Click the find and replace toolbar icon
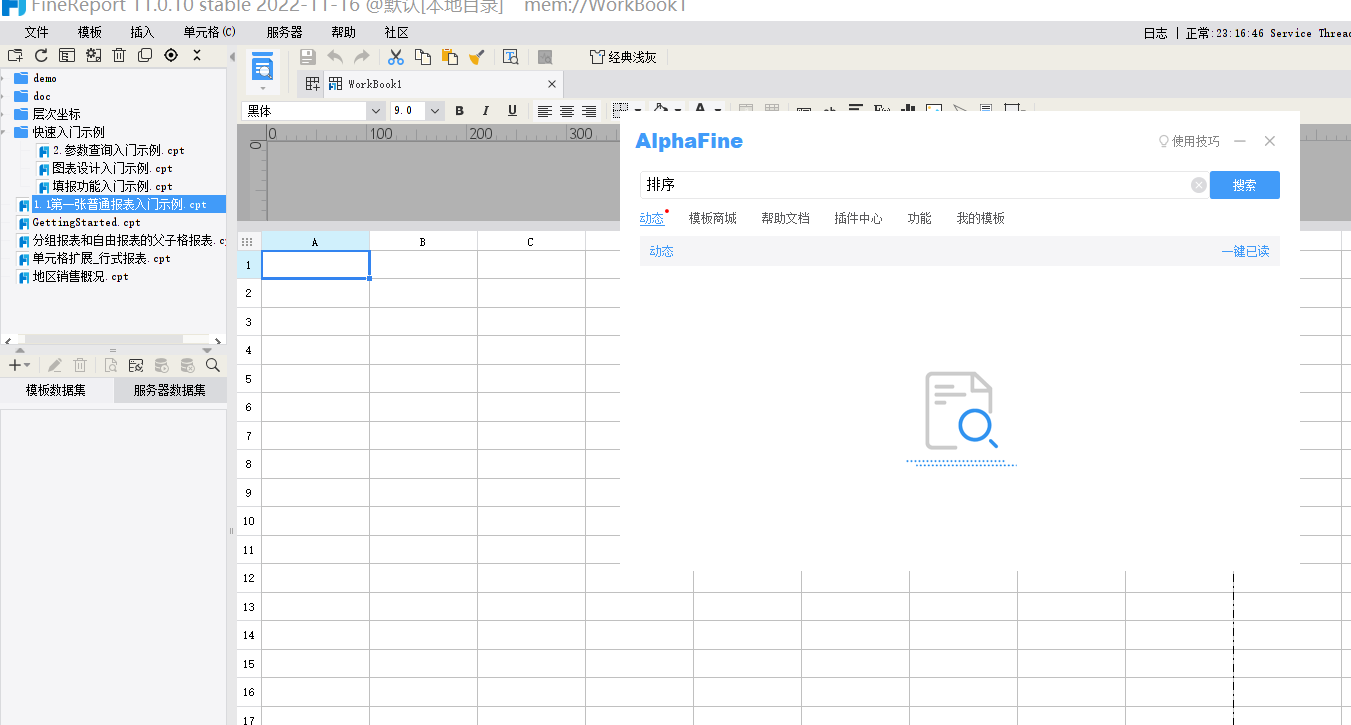 511,58
